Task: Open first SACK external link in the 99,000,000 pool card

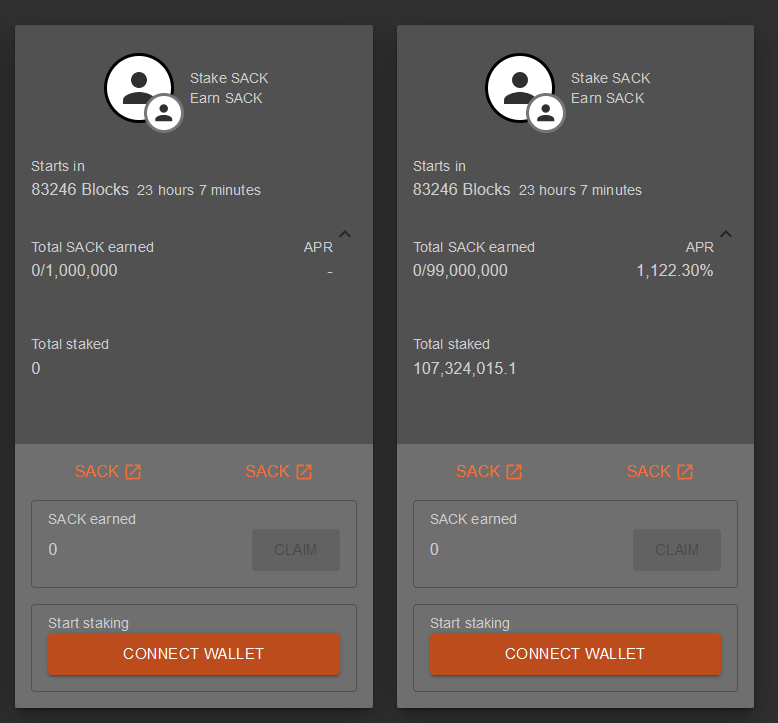Action: tap(489, 471)
